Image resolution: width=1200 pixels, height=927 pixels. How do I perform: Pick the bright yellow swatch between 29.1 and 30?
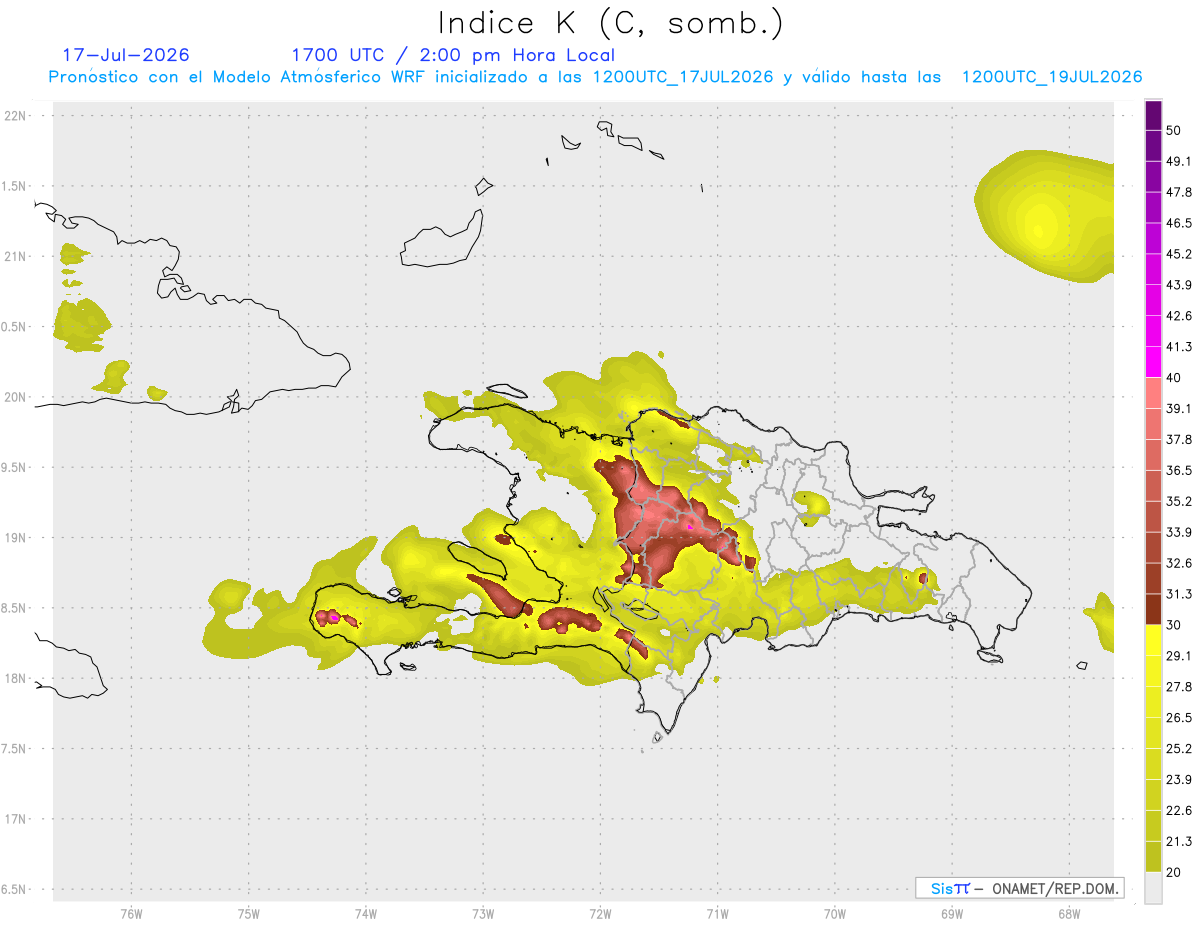[x=1153, y=640]
